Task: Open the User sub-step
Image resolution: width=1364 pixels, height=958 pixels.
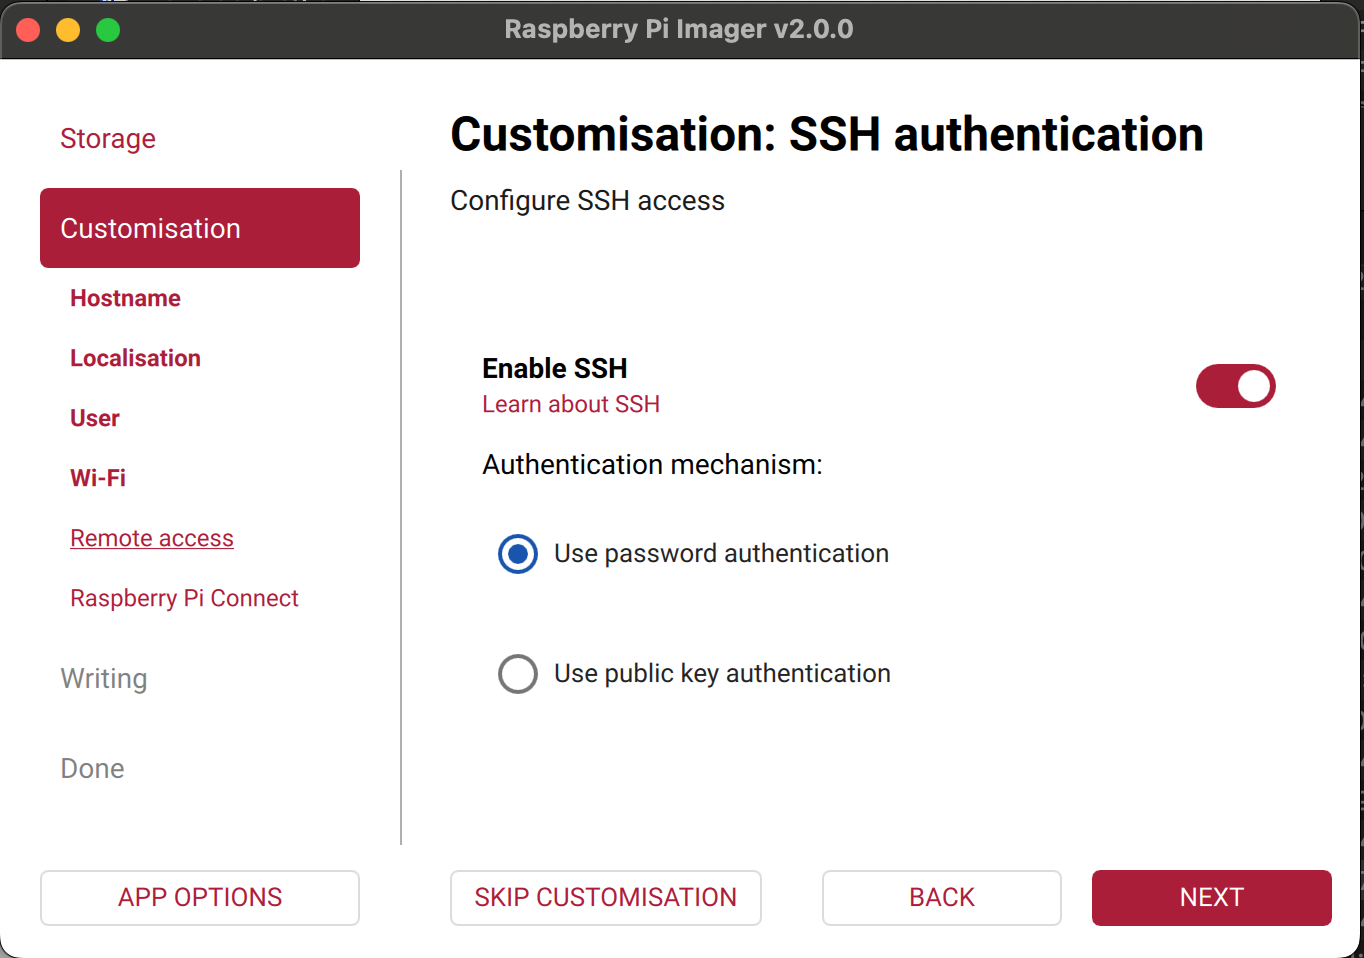Action: click(95, 418)
